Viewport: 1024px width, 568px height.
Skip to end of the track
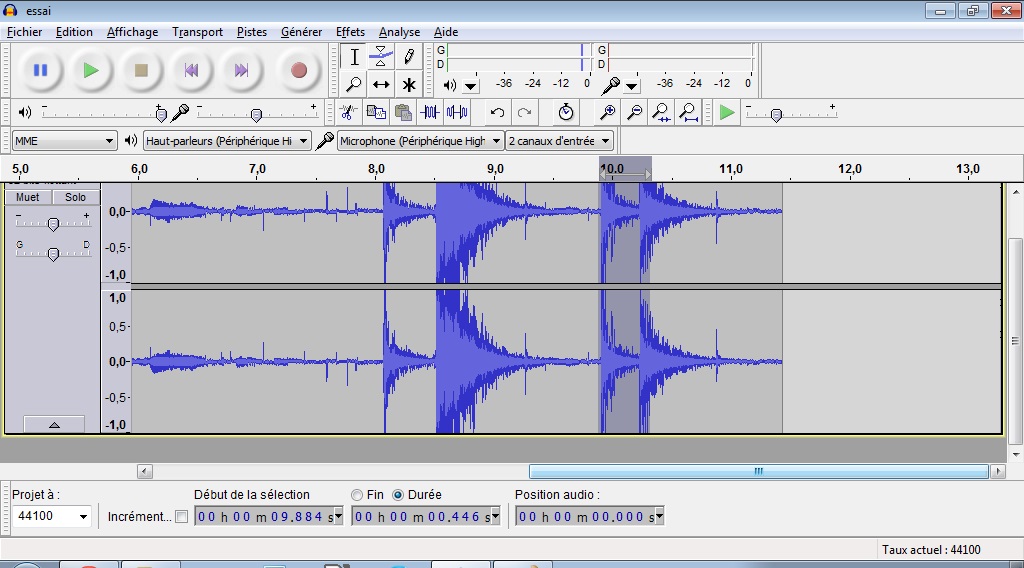241,70
